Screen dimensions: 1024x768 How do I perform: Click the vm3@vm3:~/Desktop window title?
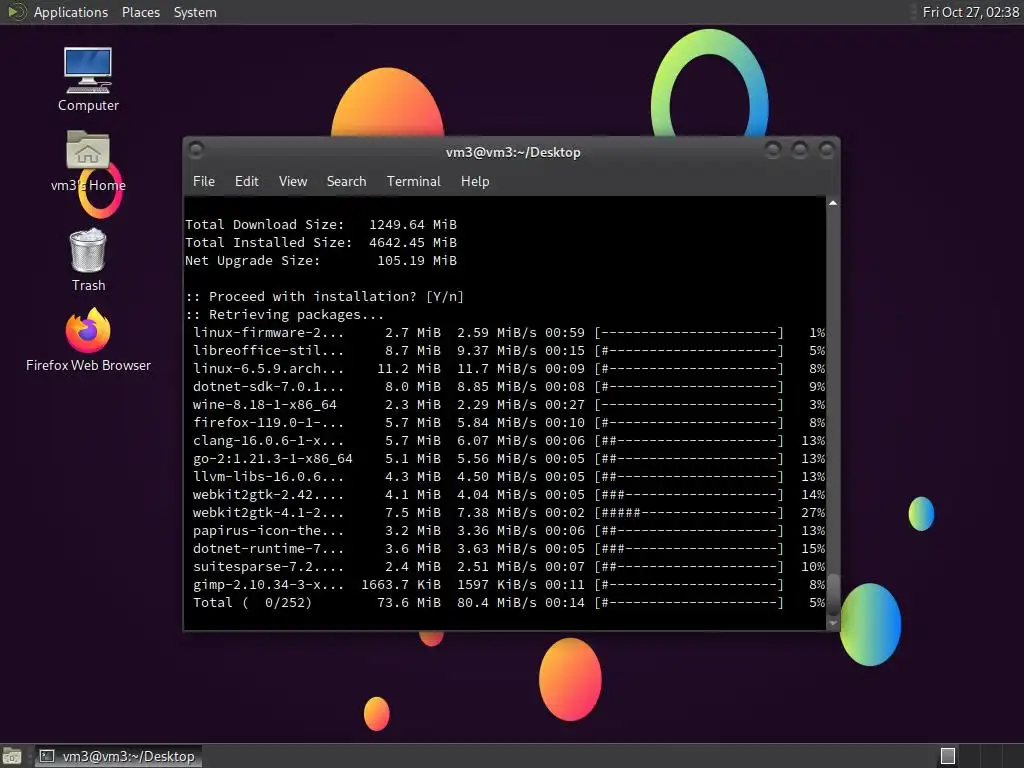point(513,152)
